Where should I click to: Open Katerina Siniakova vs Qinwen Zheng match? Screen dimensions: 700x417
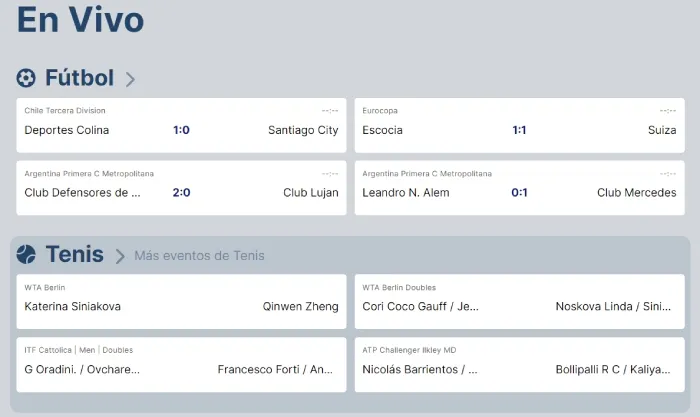[181, 302]
